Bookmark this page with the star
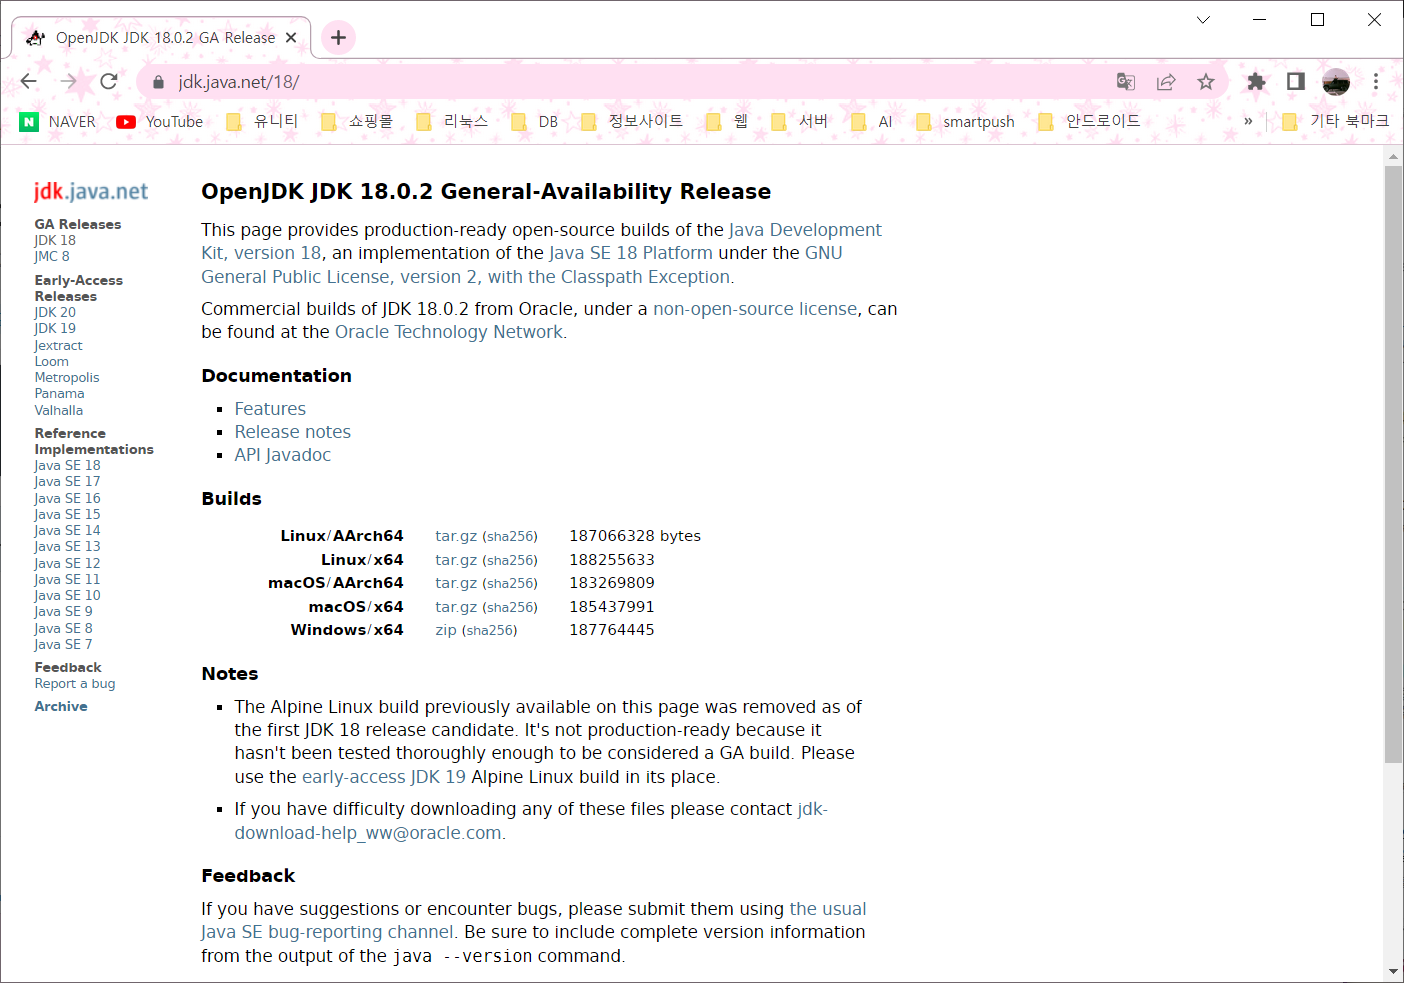1404x983 pixels. pyautogui.click(x=1206, y=82)
